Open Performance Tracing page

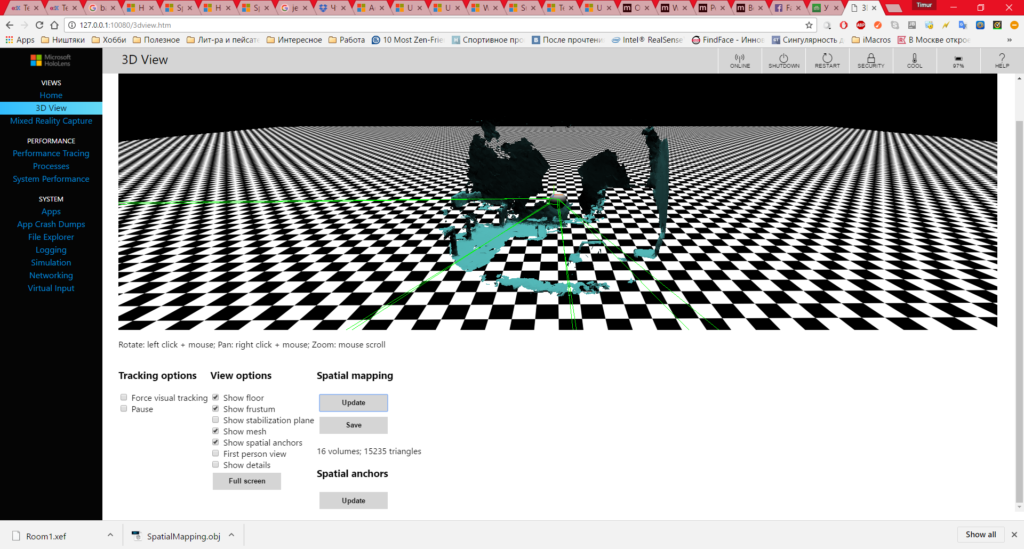[51, 153]
